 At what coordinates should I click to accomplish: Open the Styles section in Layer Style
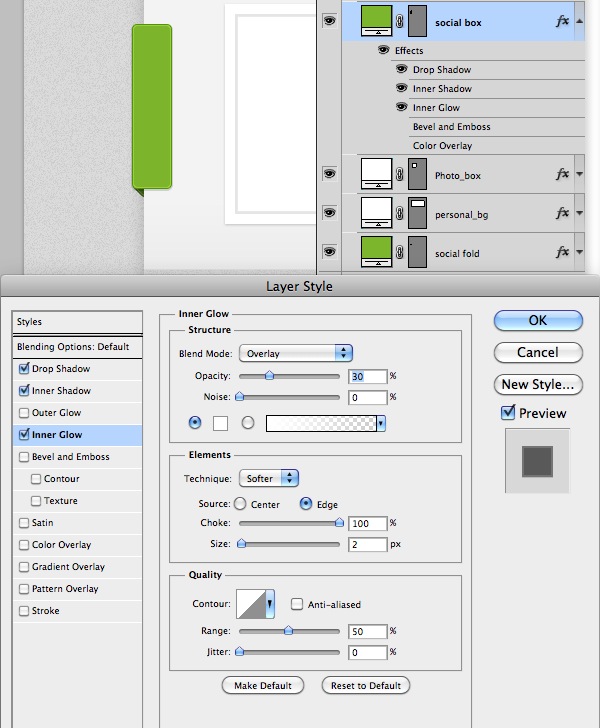(77, 322)
